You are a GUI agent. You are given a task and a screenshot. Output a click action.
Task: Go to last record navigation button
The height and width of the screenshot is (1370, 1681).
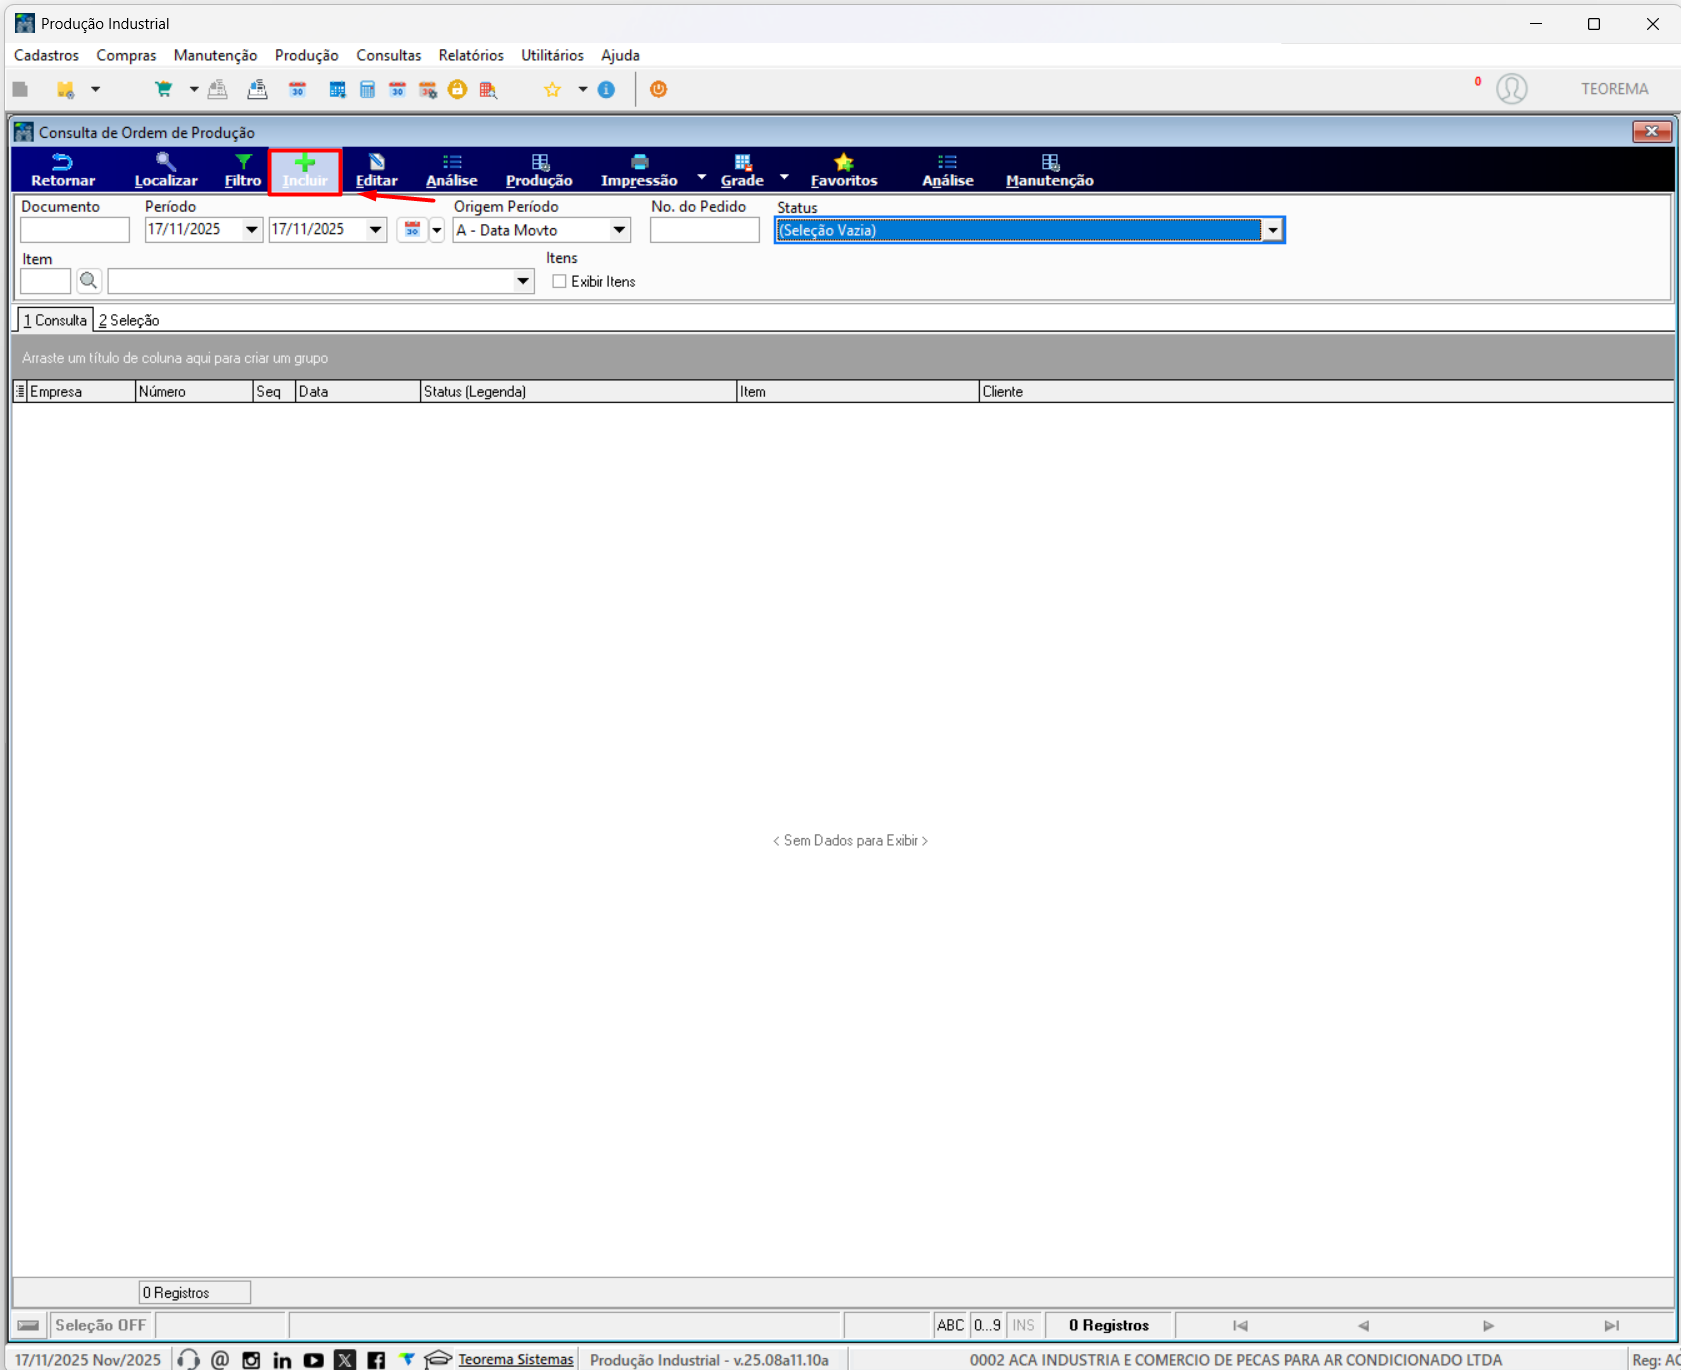pyautogui.click(x=1611, y=1325)
